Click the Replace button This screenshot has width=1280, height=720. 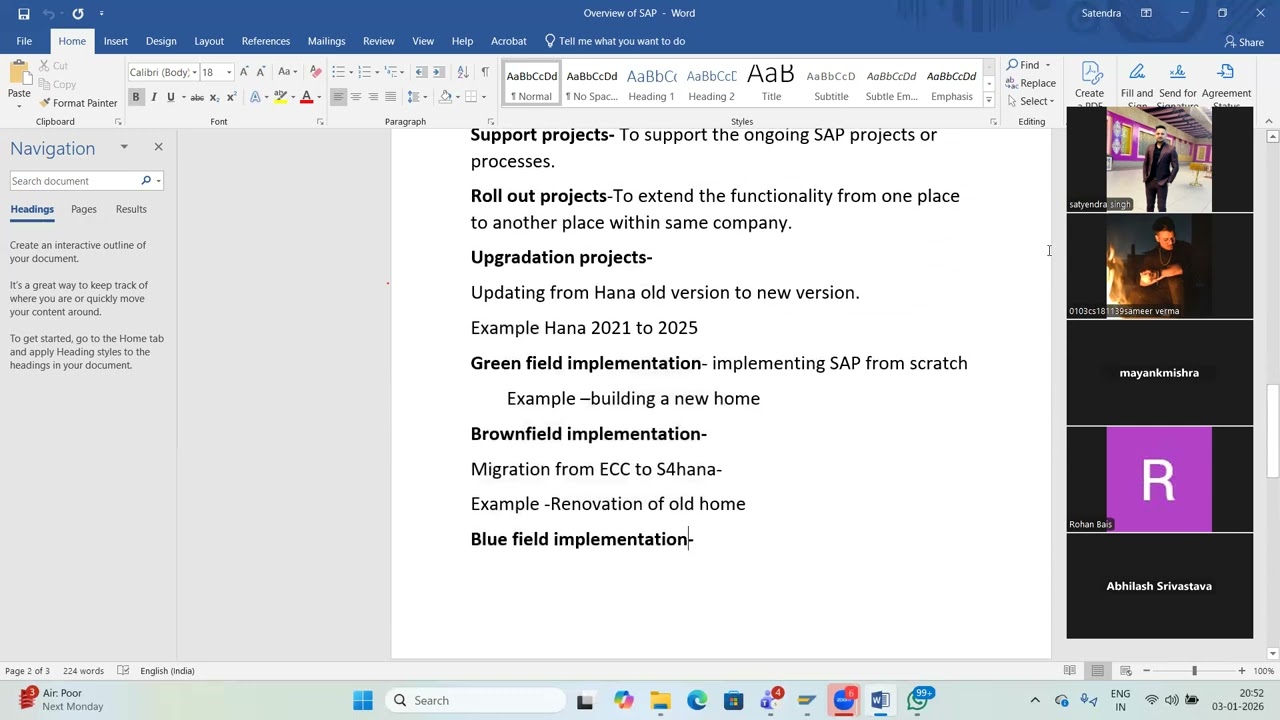[1031, 83]
